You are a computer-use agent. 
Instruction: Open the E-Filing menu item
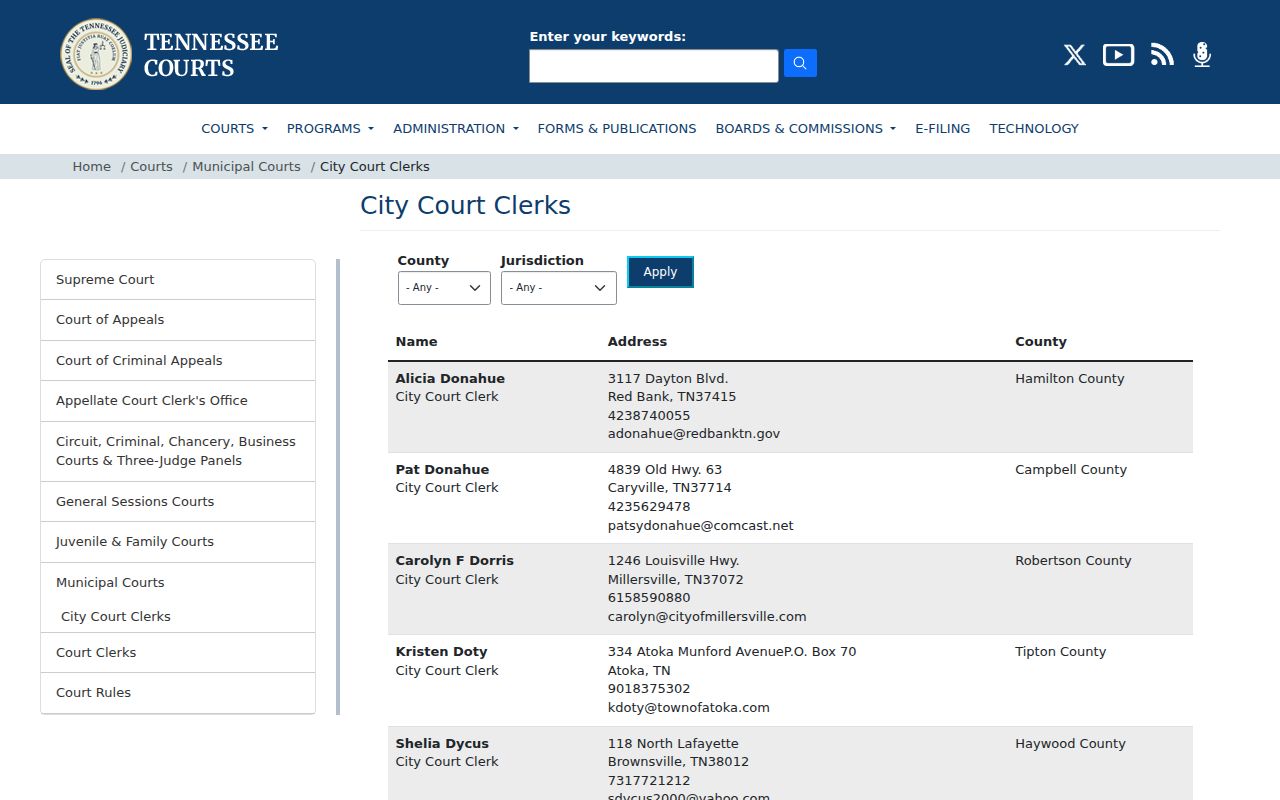tap(943, 128)
